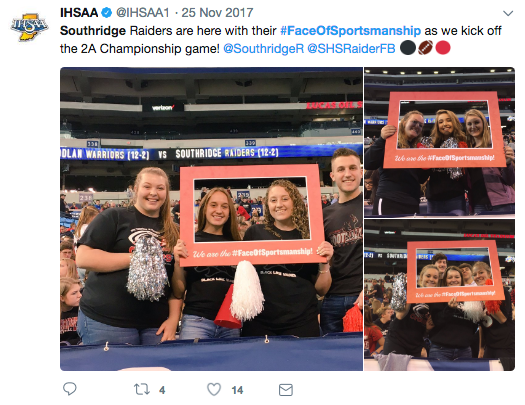Open the 25 Nov 2017 timestamp
Viewport: 525px width, 405px height.
point(217,13)
